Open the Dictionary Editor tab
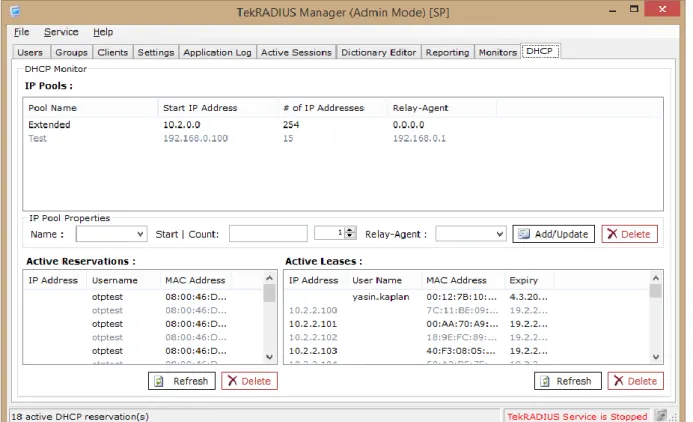Viewport: 693px width, 422px height. (x=378, y=52)
